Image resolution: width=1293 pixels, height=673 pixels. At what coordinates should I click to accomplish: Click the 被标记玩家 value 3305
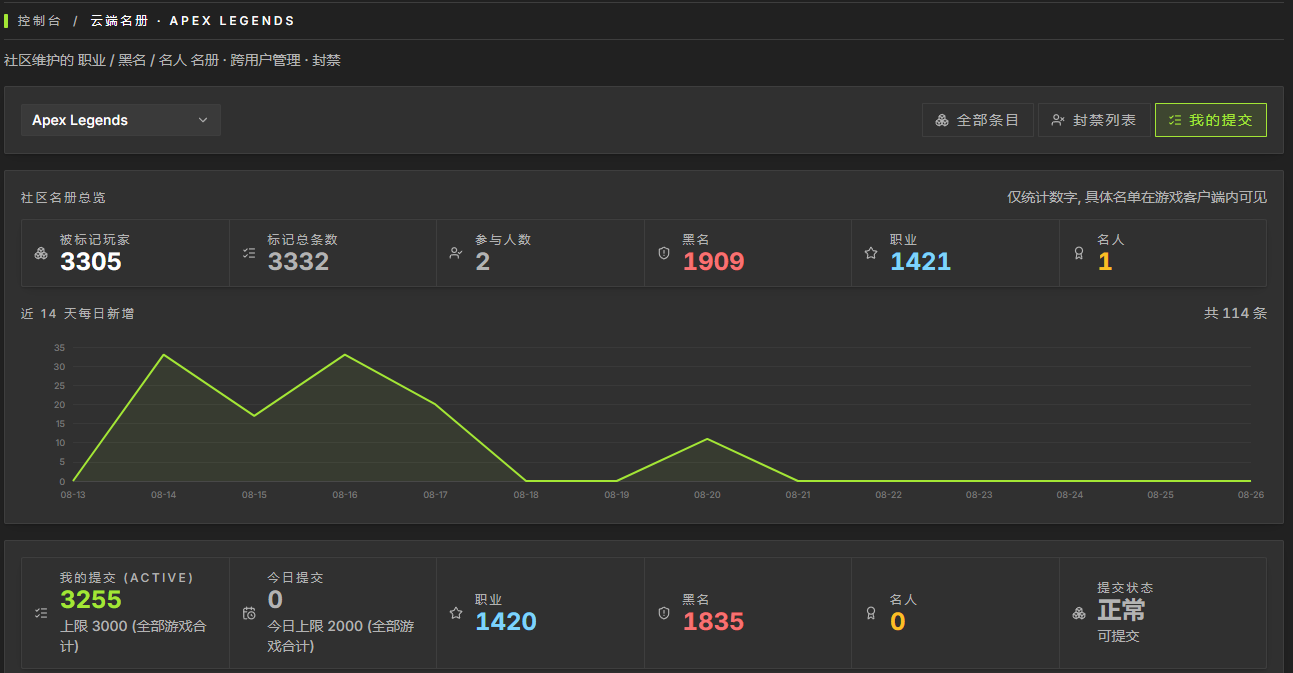coord(91,262)
